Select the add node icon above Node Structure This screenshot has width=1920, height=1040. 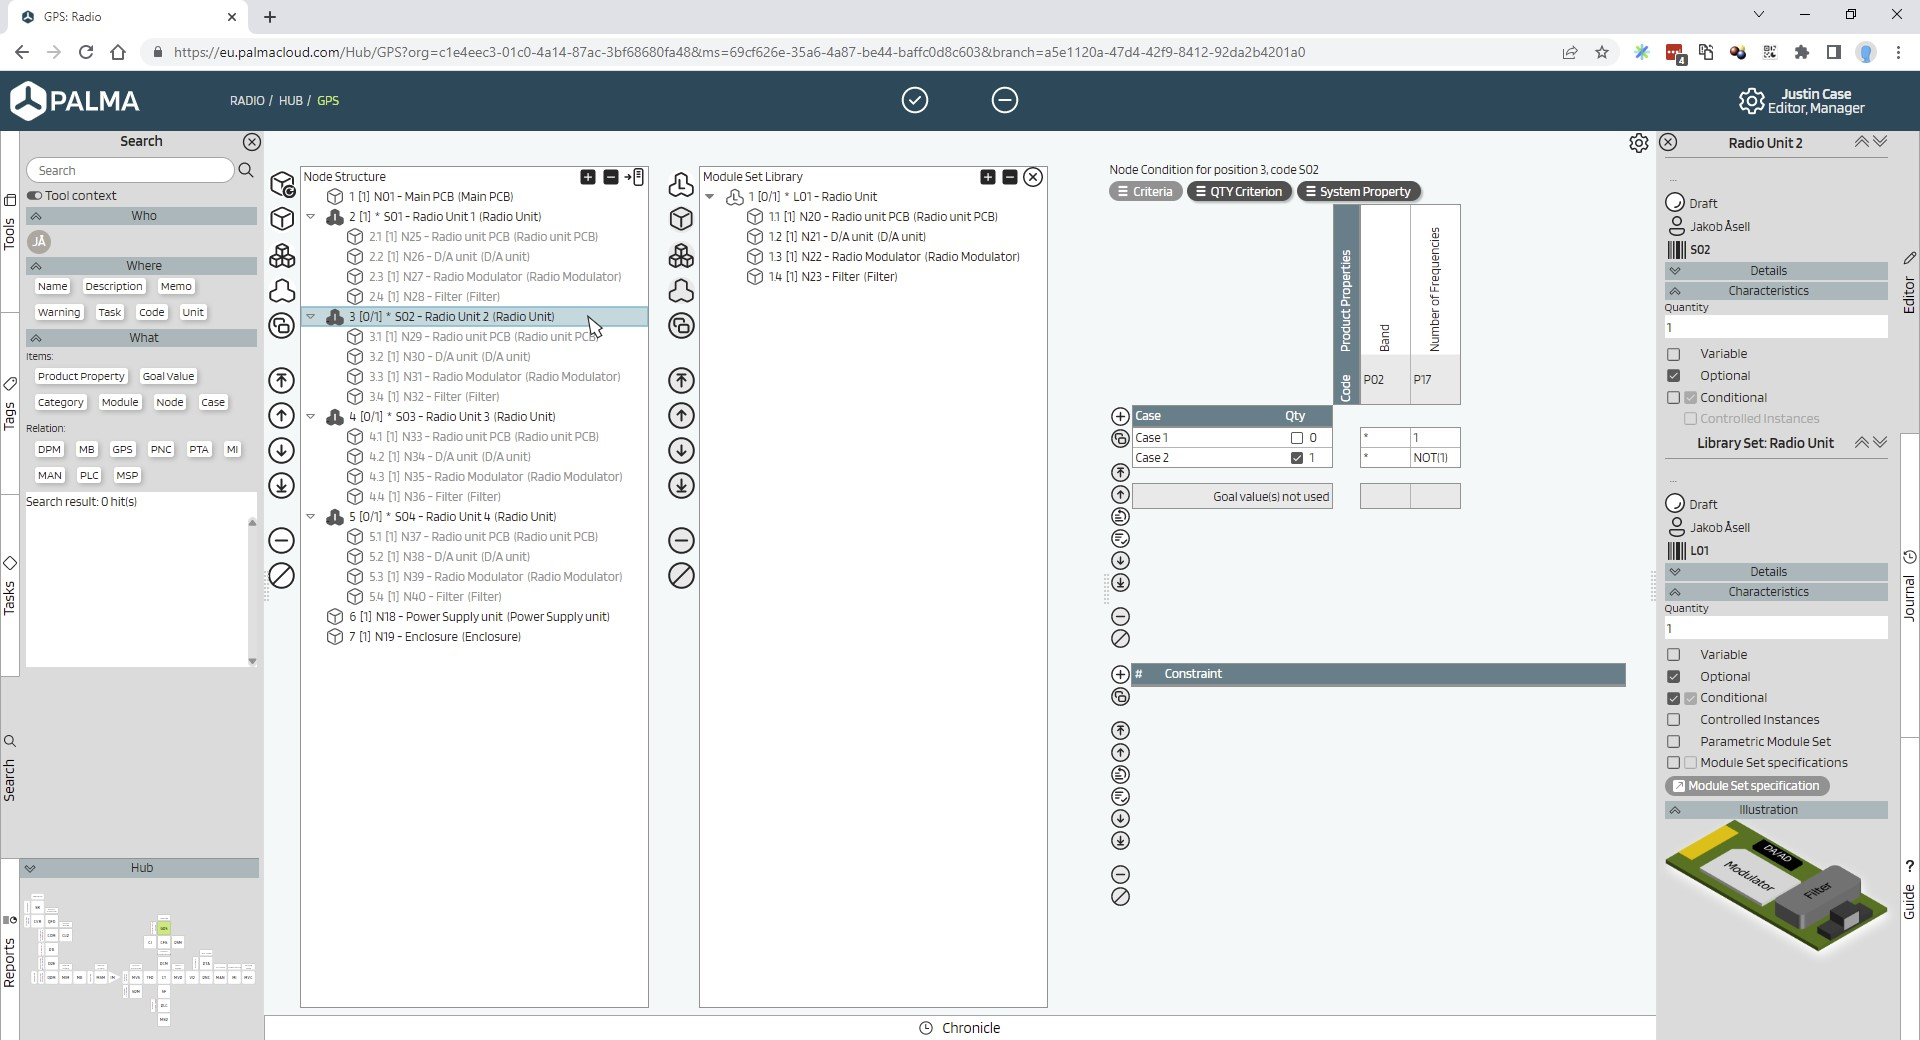(x=588, y=177)
